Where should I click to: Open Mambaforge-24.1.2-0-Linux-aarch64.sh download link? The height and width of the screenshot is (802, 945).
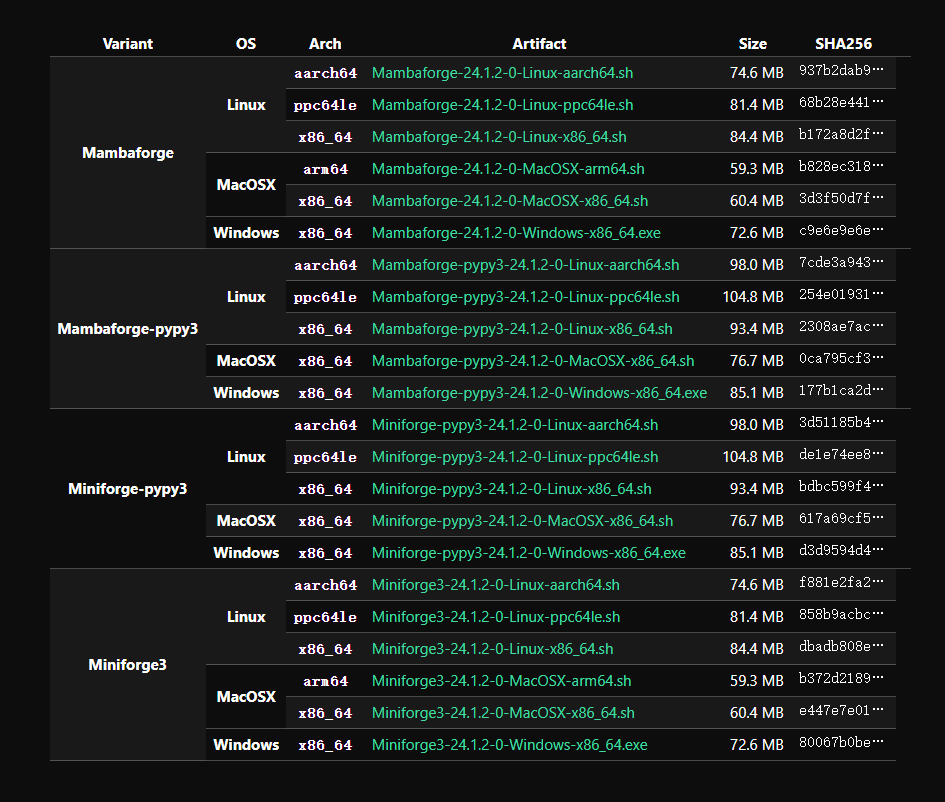[x=502, y=73]
